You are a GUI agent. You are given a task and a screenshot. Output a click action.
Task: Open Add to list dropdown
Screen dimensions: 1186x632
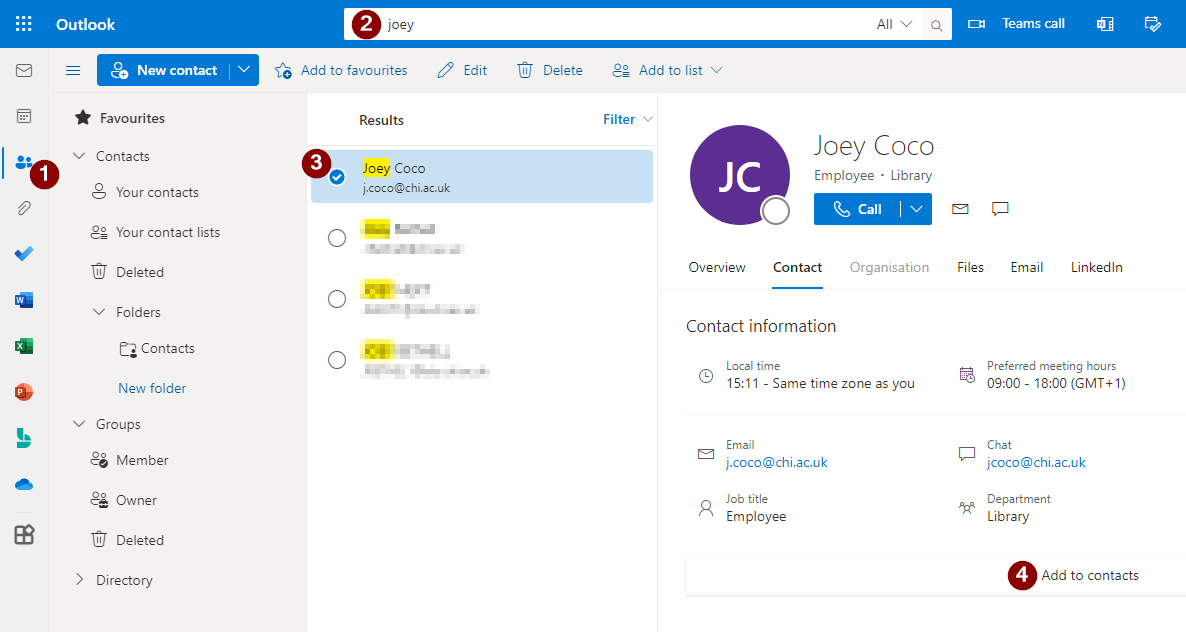pos(667,70)
